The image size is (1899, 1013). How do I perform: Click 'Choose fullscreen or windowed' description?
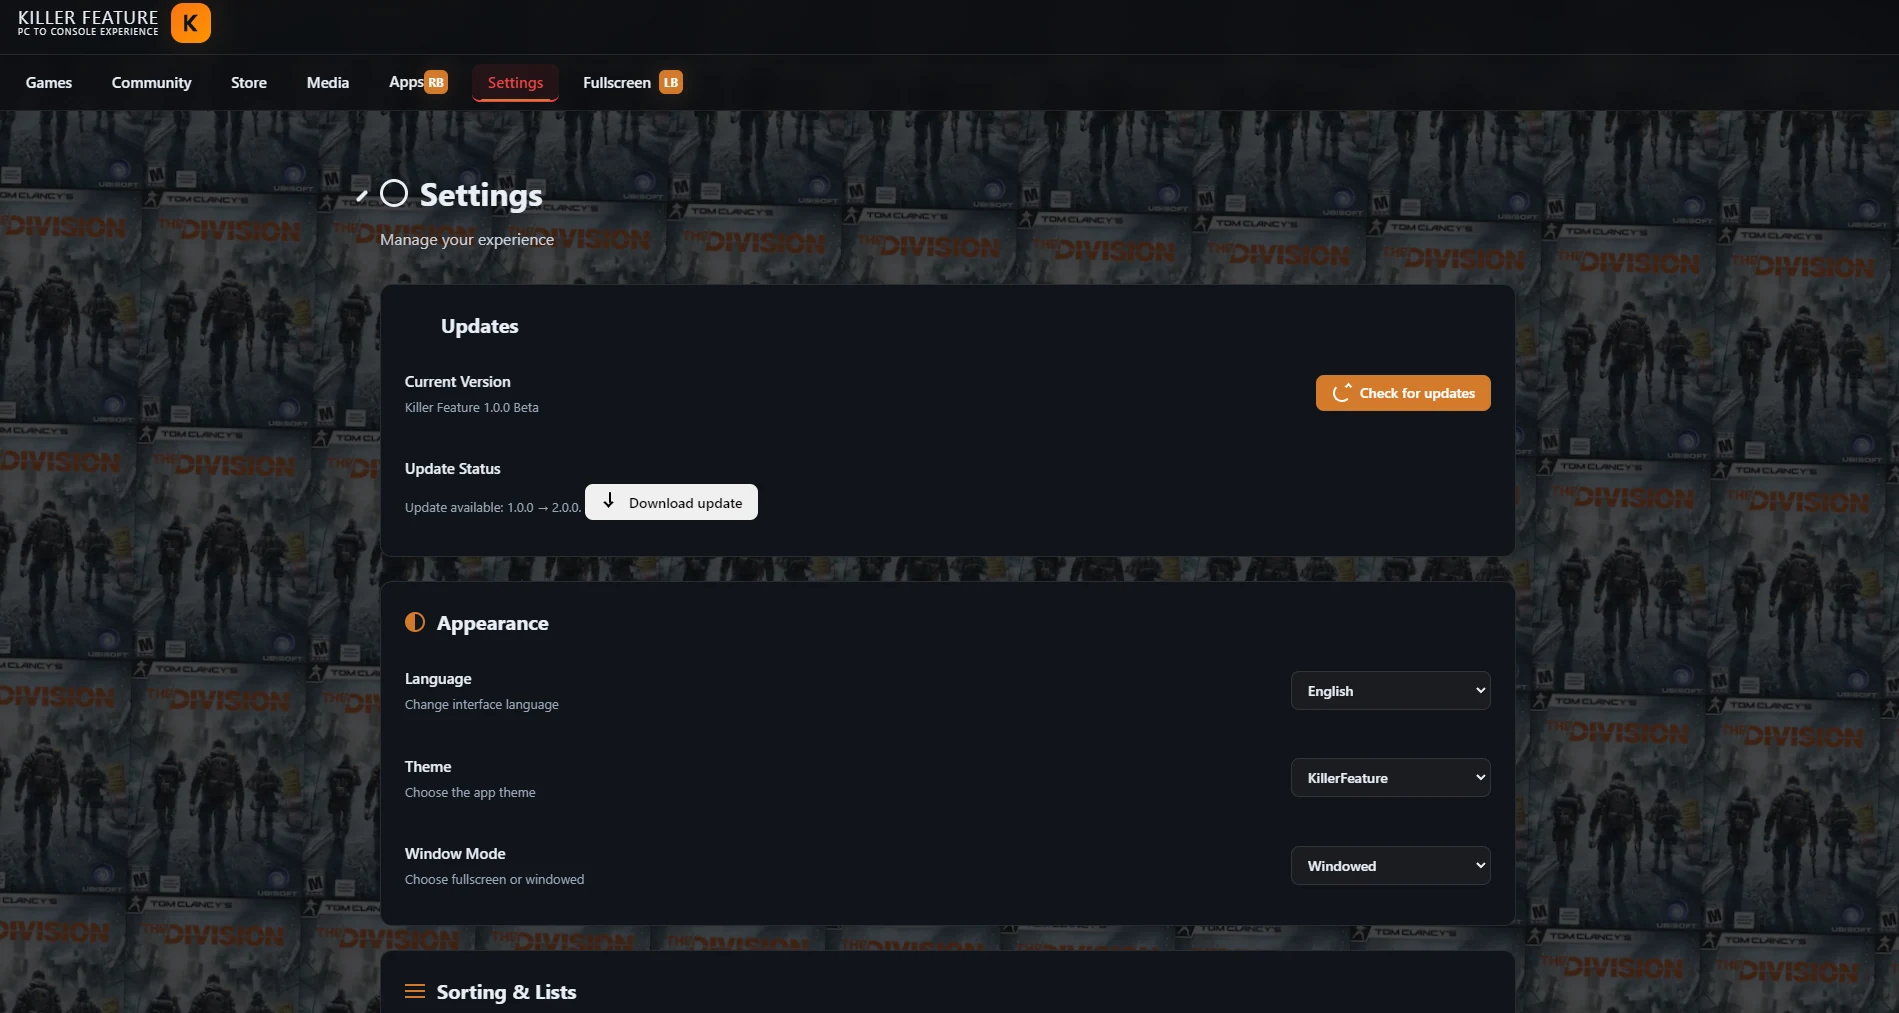495,880
